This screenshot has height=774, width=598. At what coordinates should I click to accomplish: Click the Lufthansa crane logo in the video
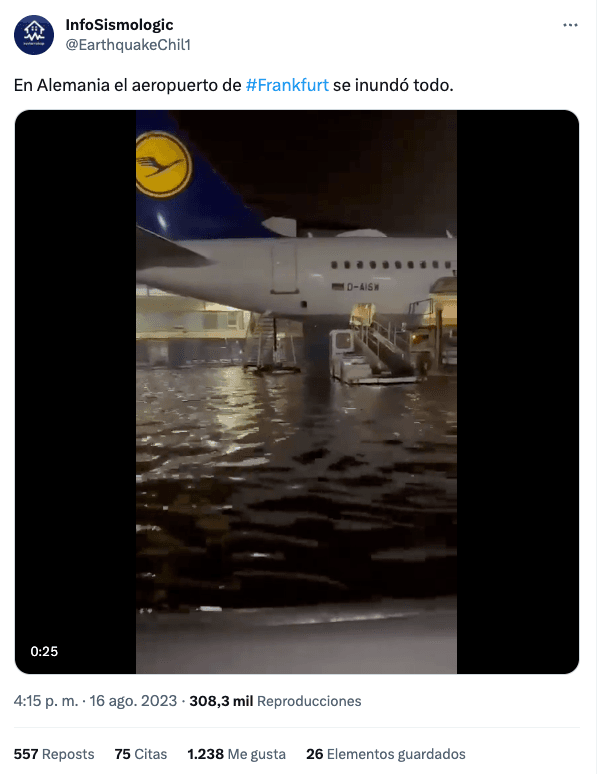pyautogui.click(x=162, y=164)
